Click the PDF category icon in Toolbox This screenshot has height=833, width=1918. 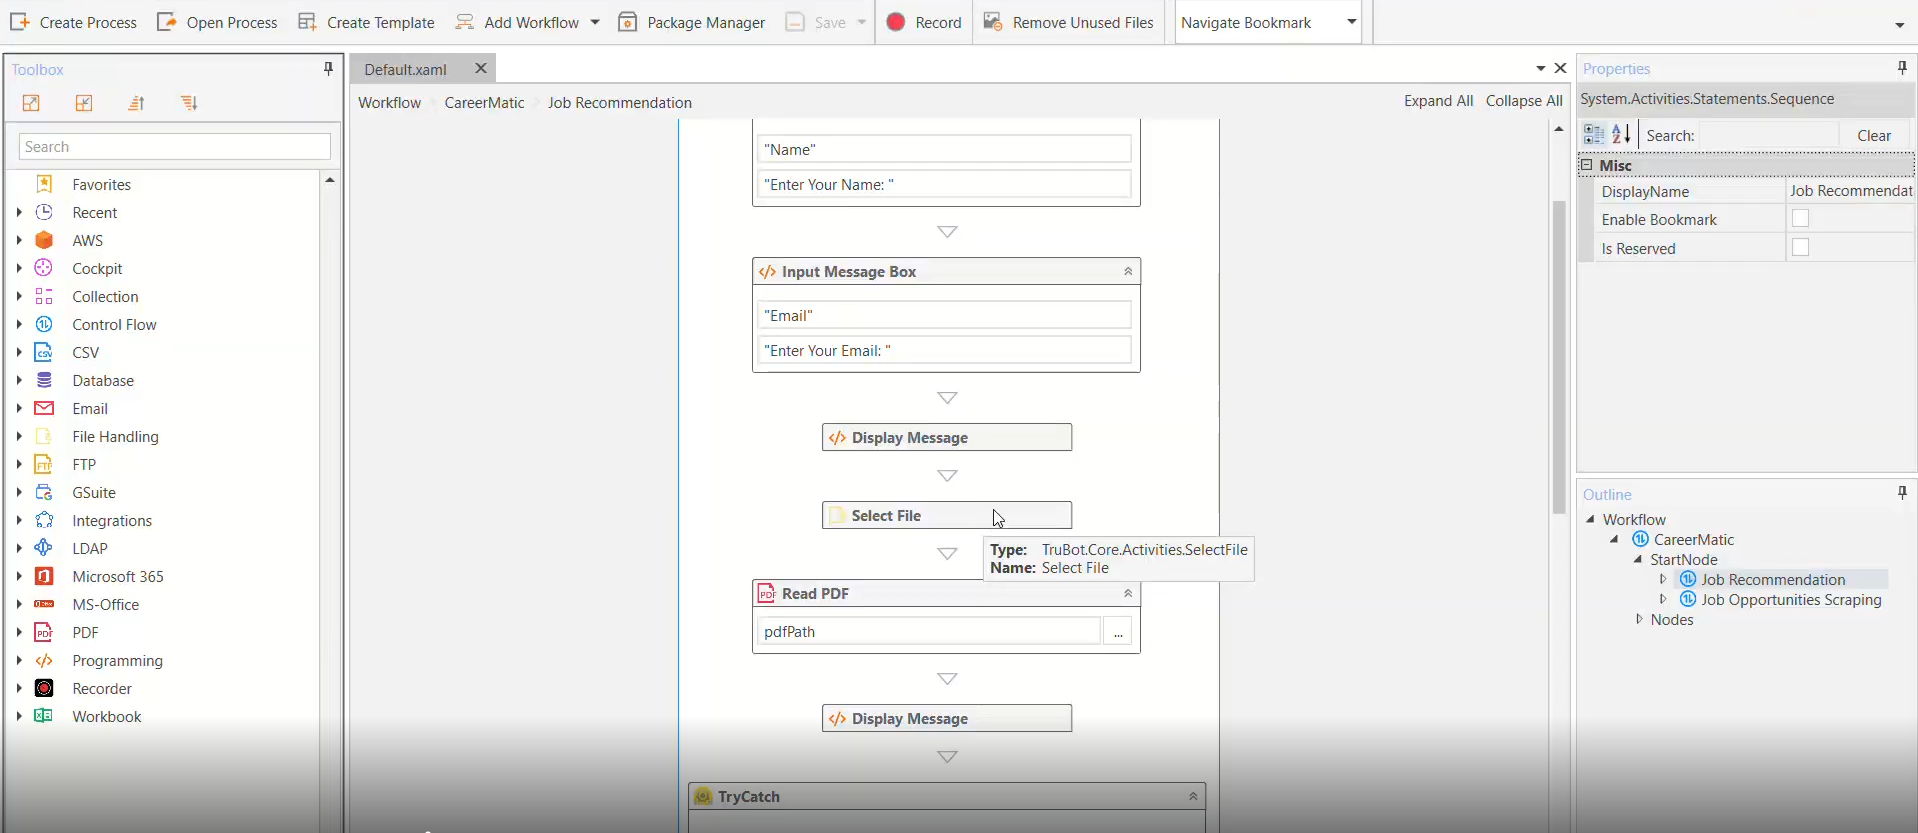44,632
